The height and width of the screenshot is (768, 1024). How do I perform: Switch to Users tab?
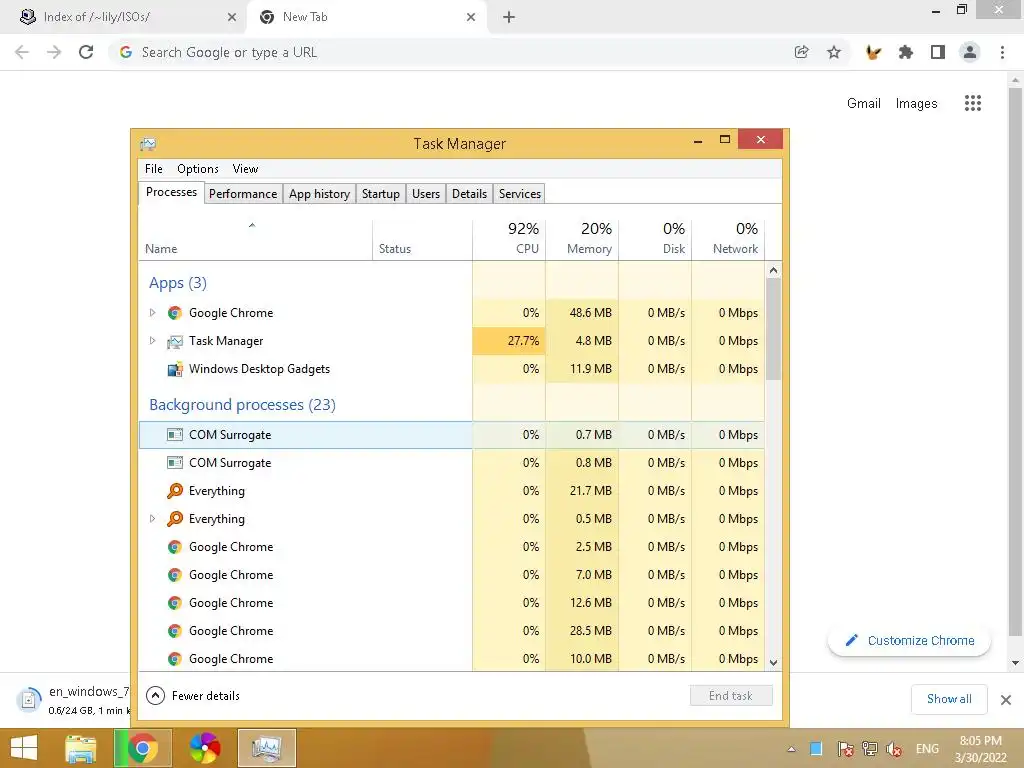coord(426,194)
